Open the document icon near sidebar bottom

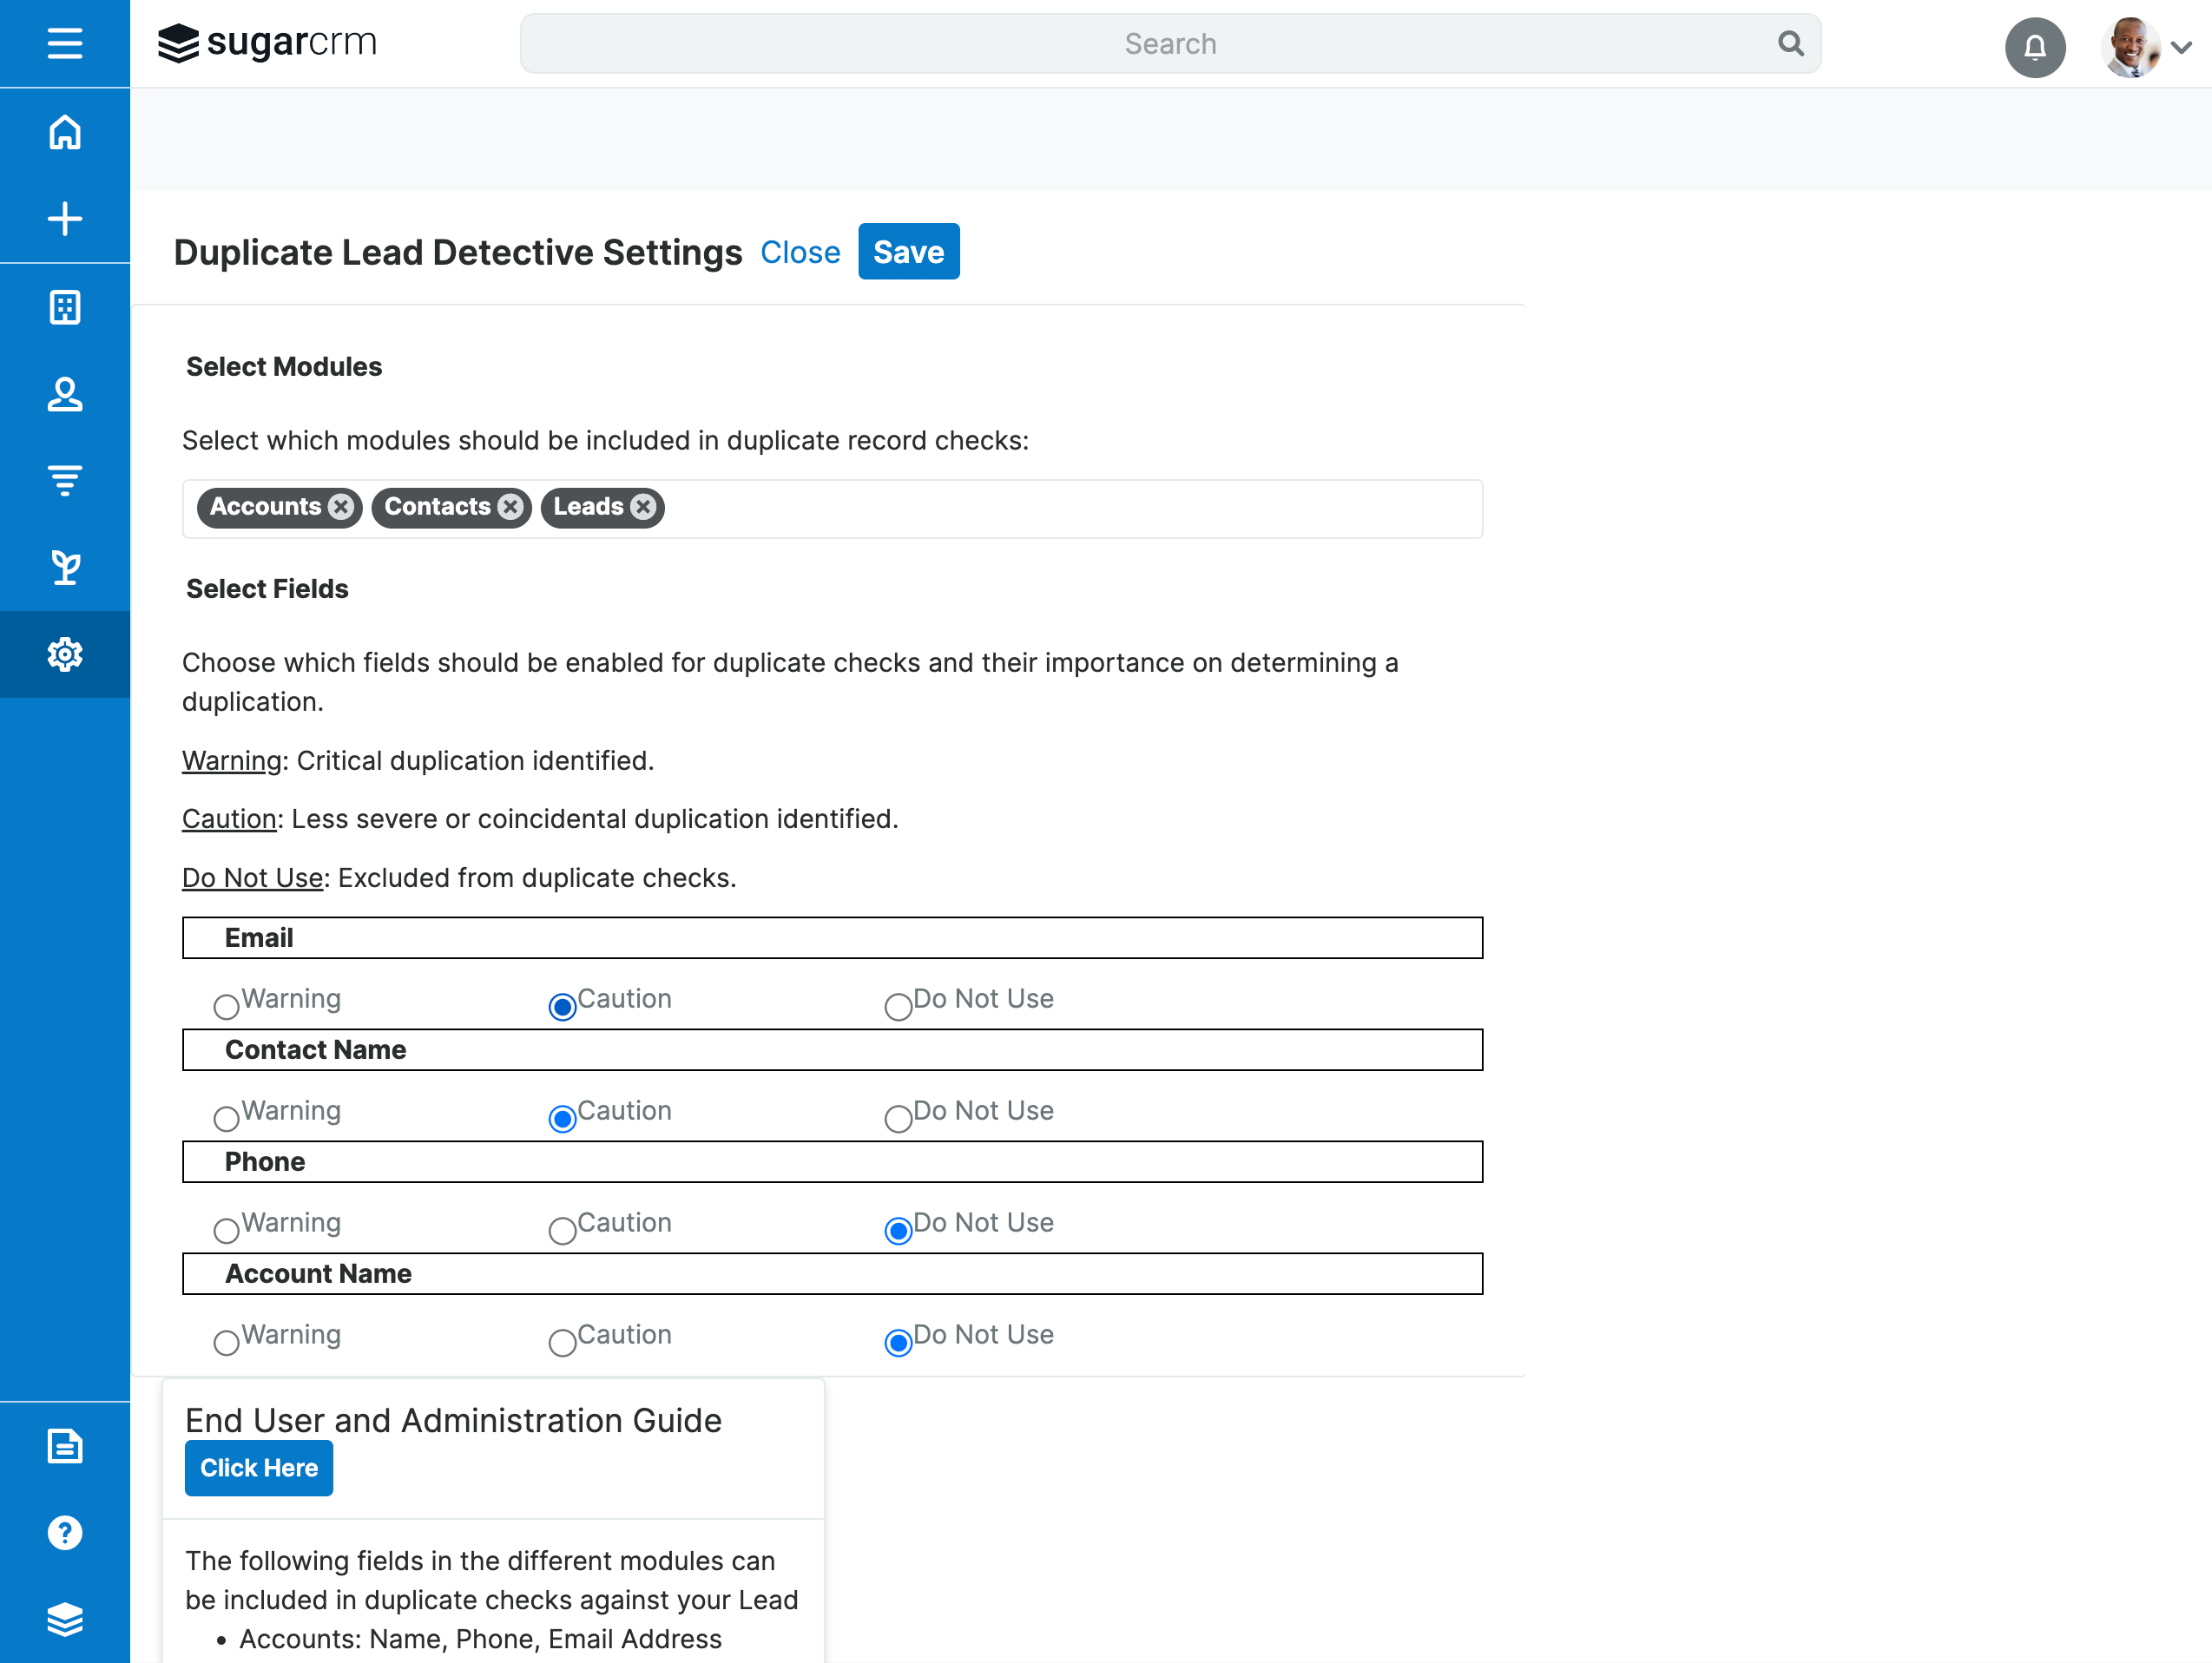tap(65, 1446)
